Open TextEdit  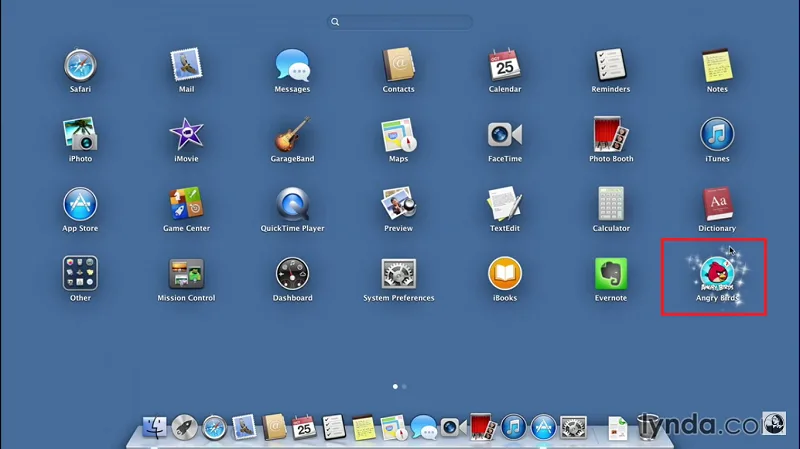(x=505, y=204)
